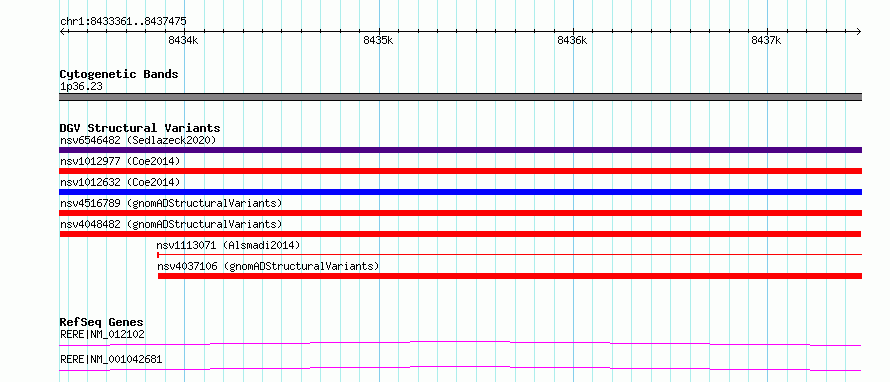The image size is (890, 382).
Task: Open variant nsv4048482 gnomAD label
Action: pyautogui.click(x=171, y=224)
